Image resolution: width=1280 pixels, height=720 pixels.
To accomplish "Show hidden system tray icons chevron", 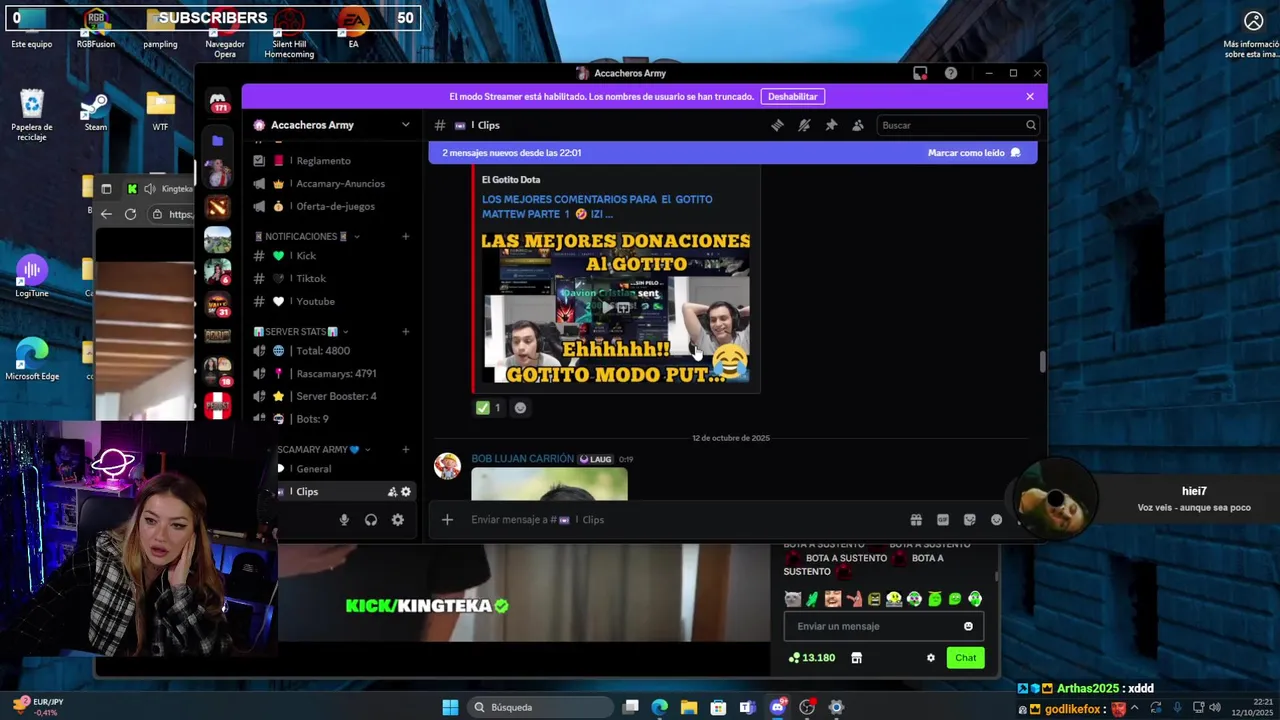I will click(x=1136, y=707).
